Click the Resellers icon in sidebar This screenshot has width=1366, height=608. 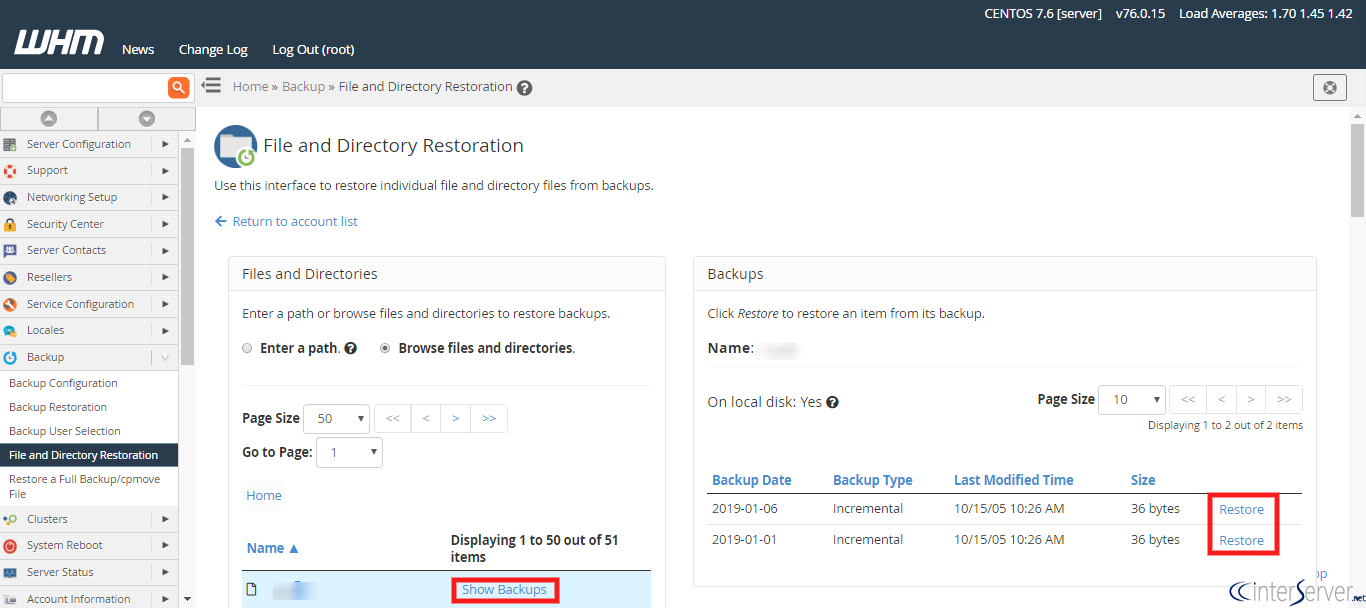pyautogui.click(x=10, y=278)
